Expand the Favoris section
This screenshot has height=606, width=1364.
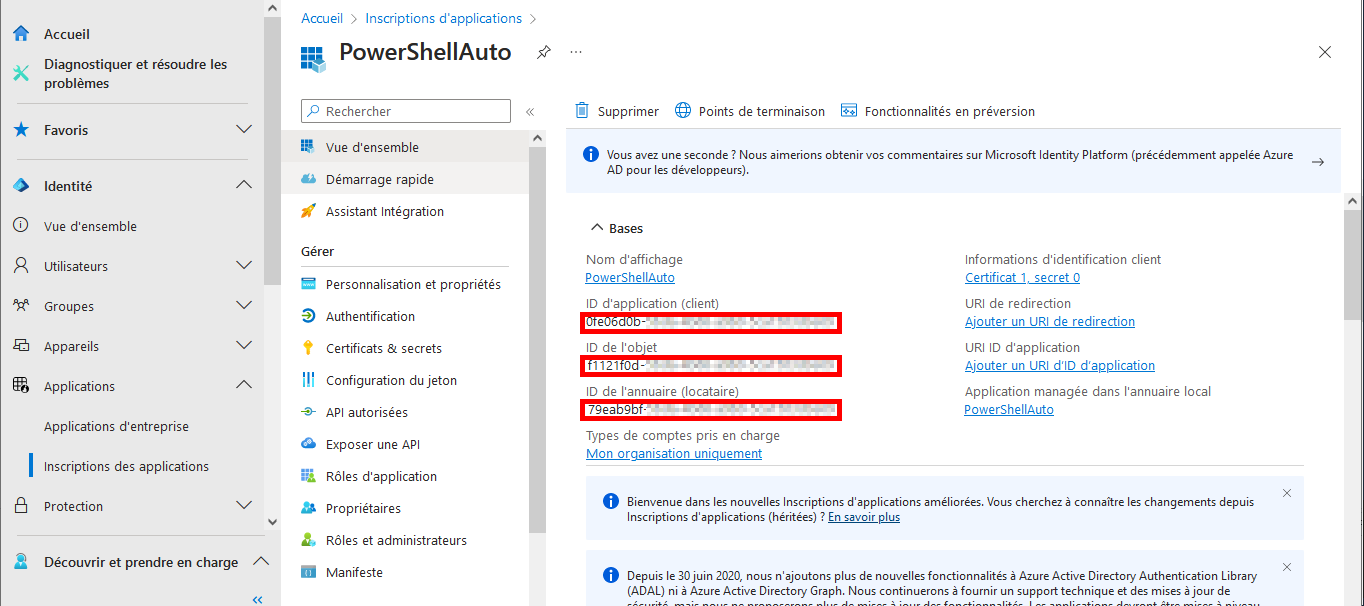pyautogui.click(x=244, y=129)
